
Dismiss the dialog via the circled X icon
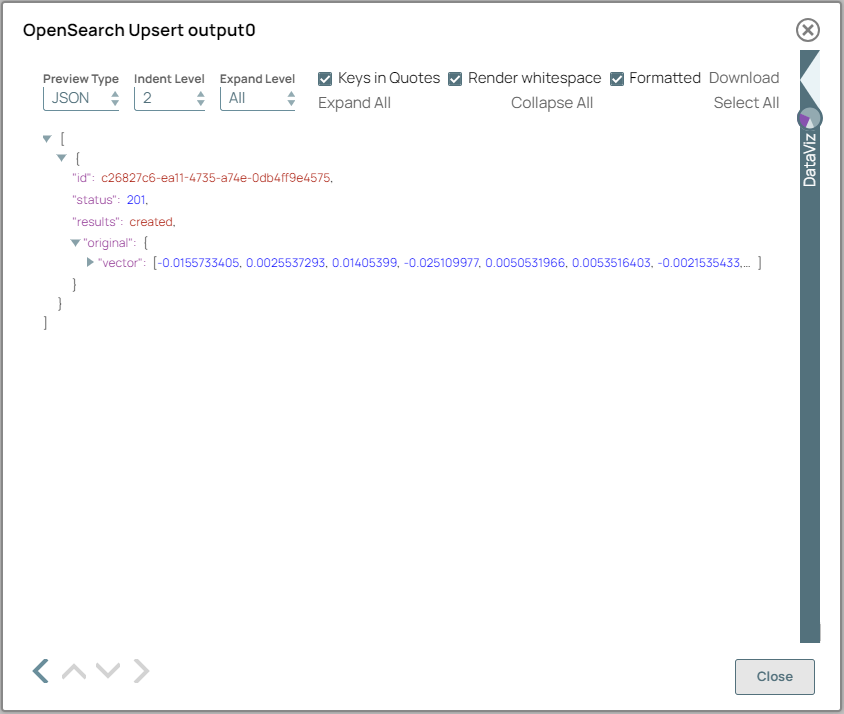[807, 30]
